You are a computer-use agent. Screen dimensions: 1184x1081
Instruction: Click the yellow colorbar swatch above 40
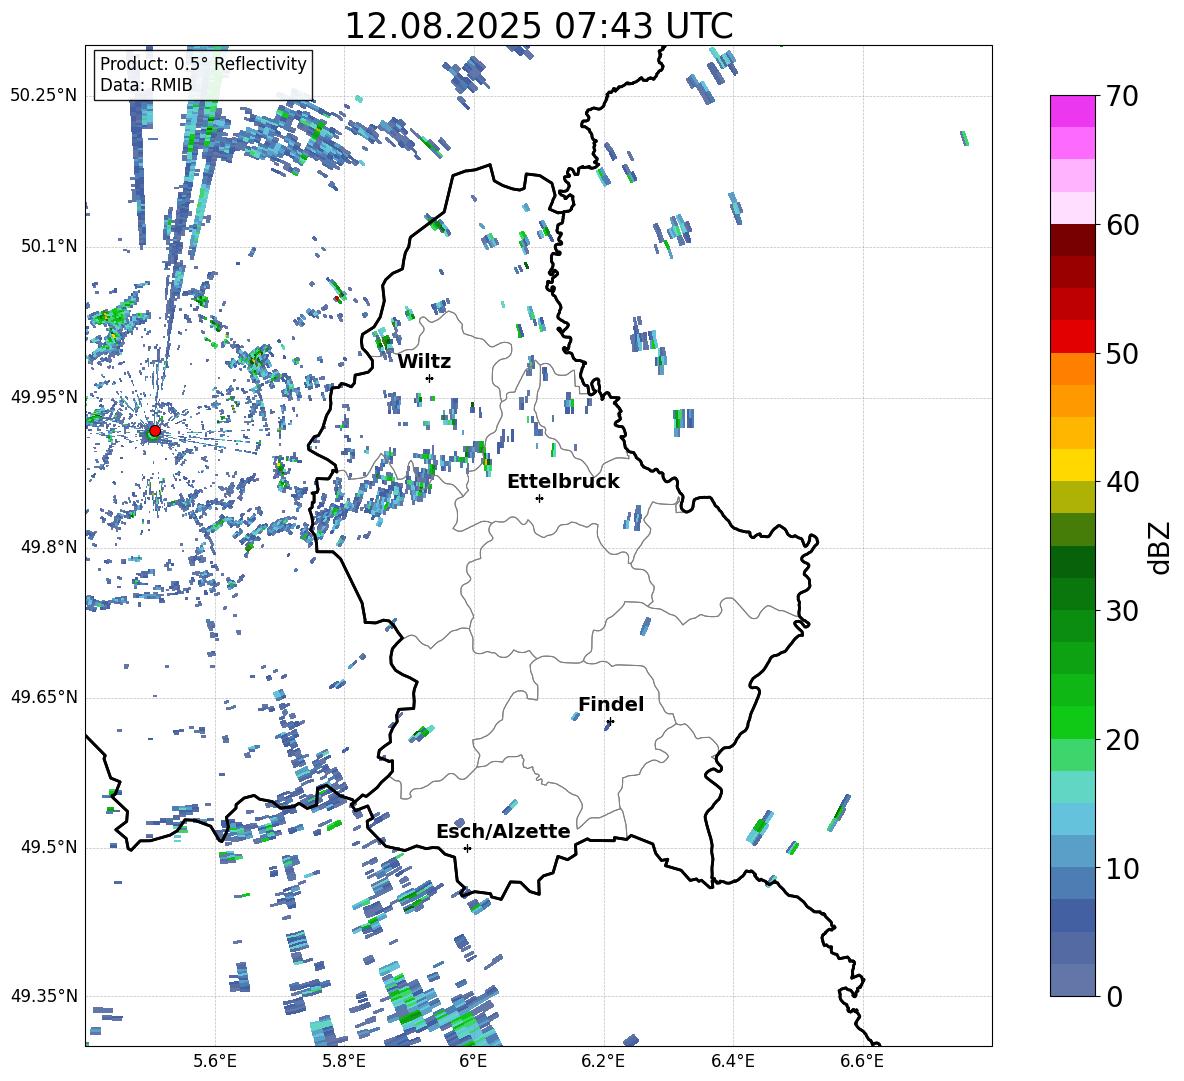click(1073, 465)
